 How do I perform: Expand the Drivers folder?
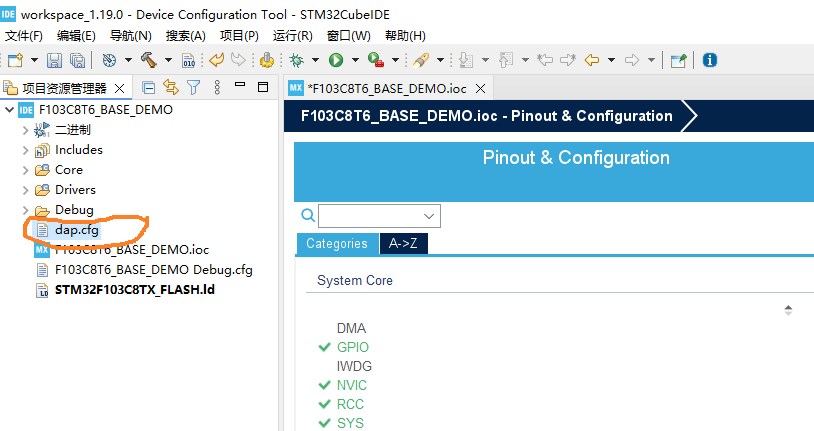point(25,190)
